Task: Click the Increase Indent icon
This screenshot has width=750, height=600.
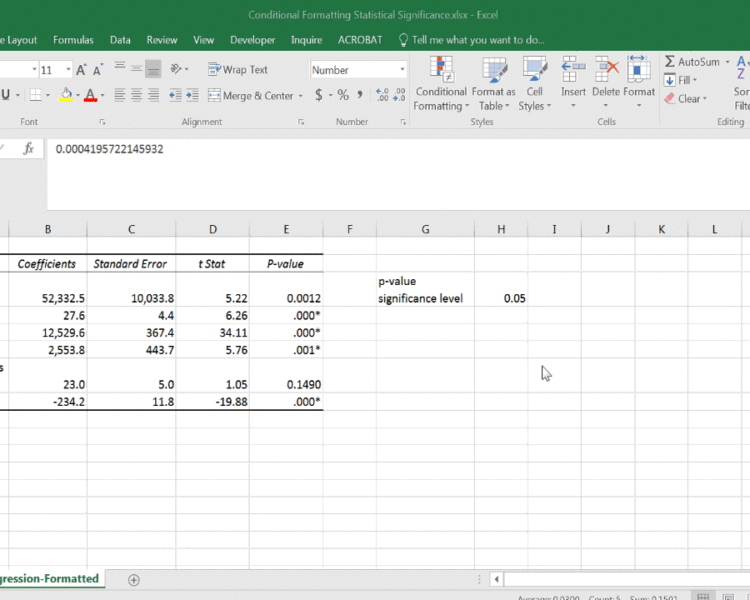Action: tap(192, 96)
